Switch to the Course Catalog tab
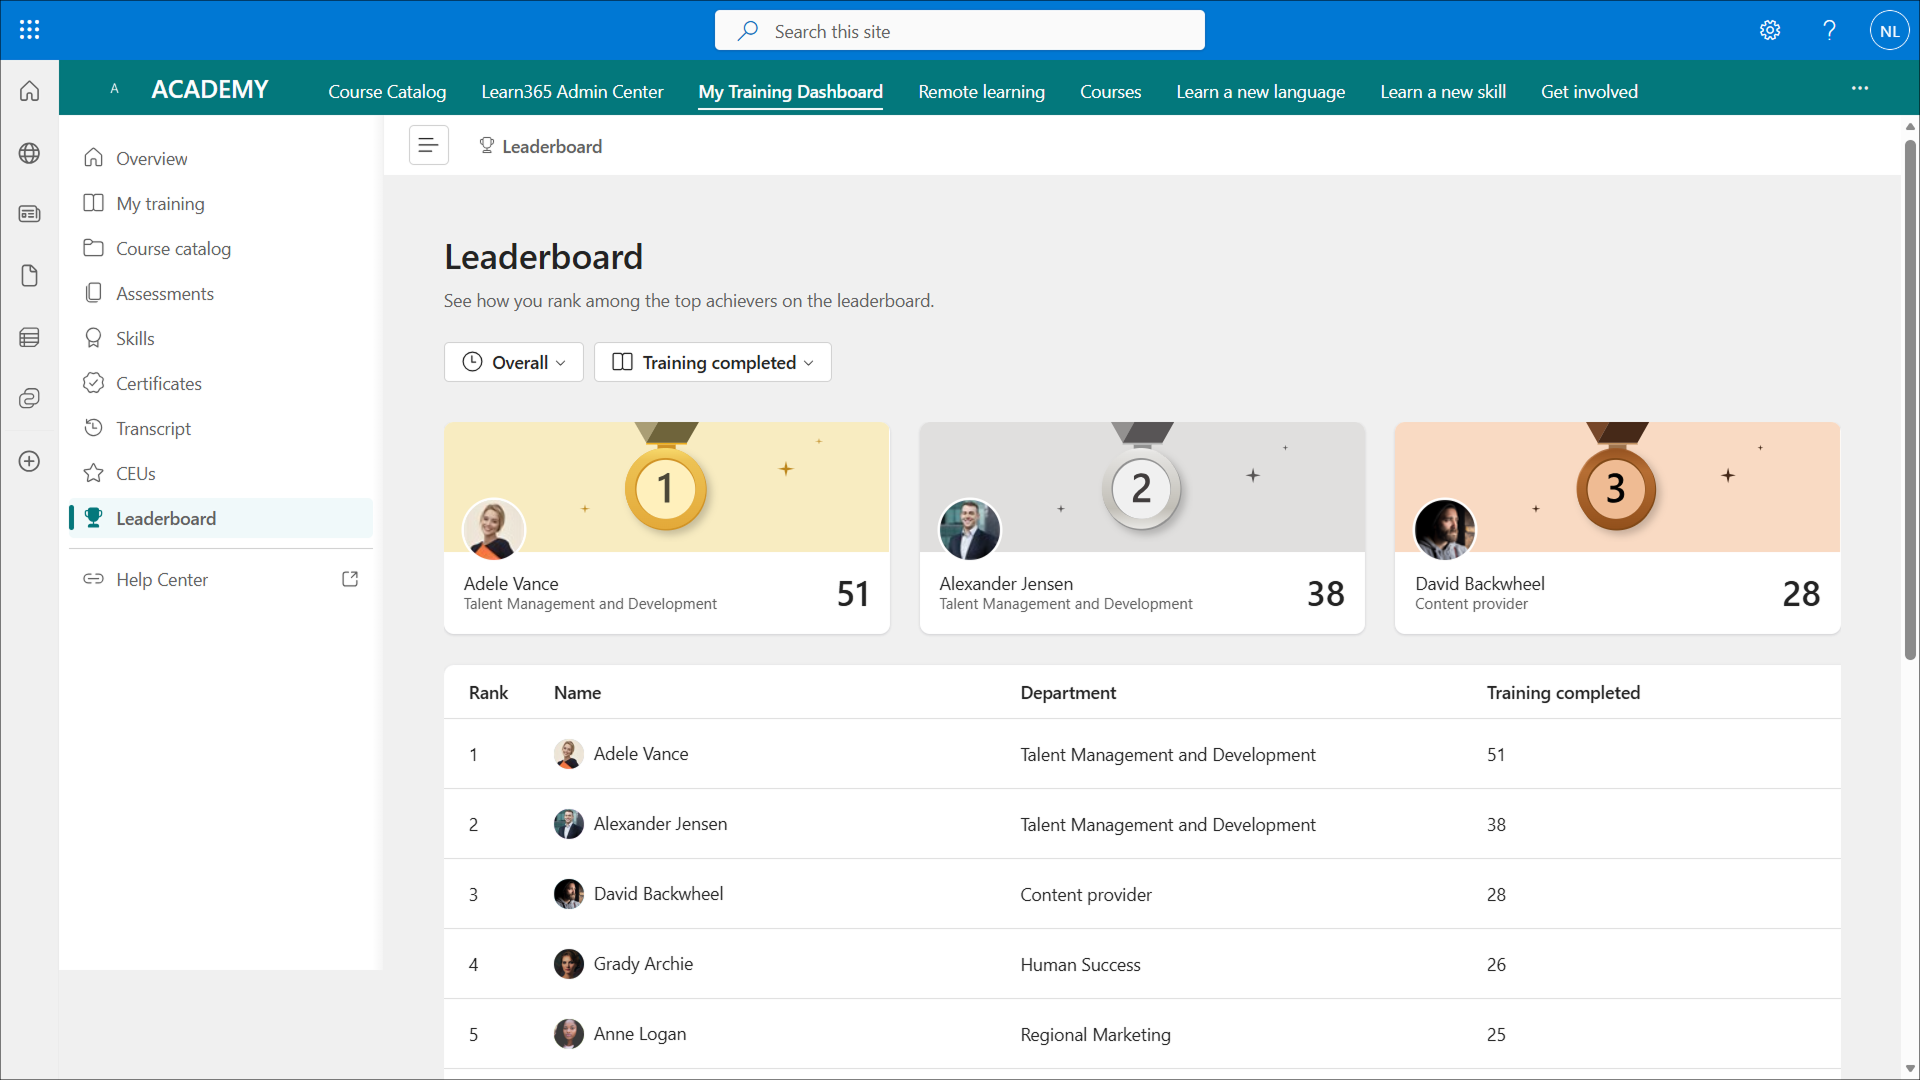Viewport: 1920px width, 1080px height. tap(387, 91)
